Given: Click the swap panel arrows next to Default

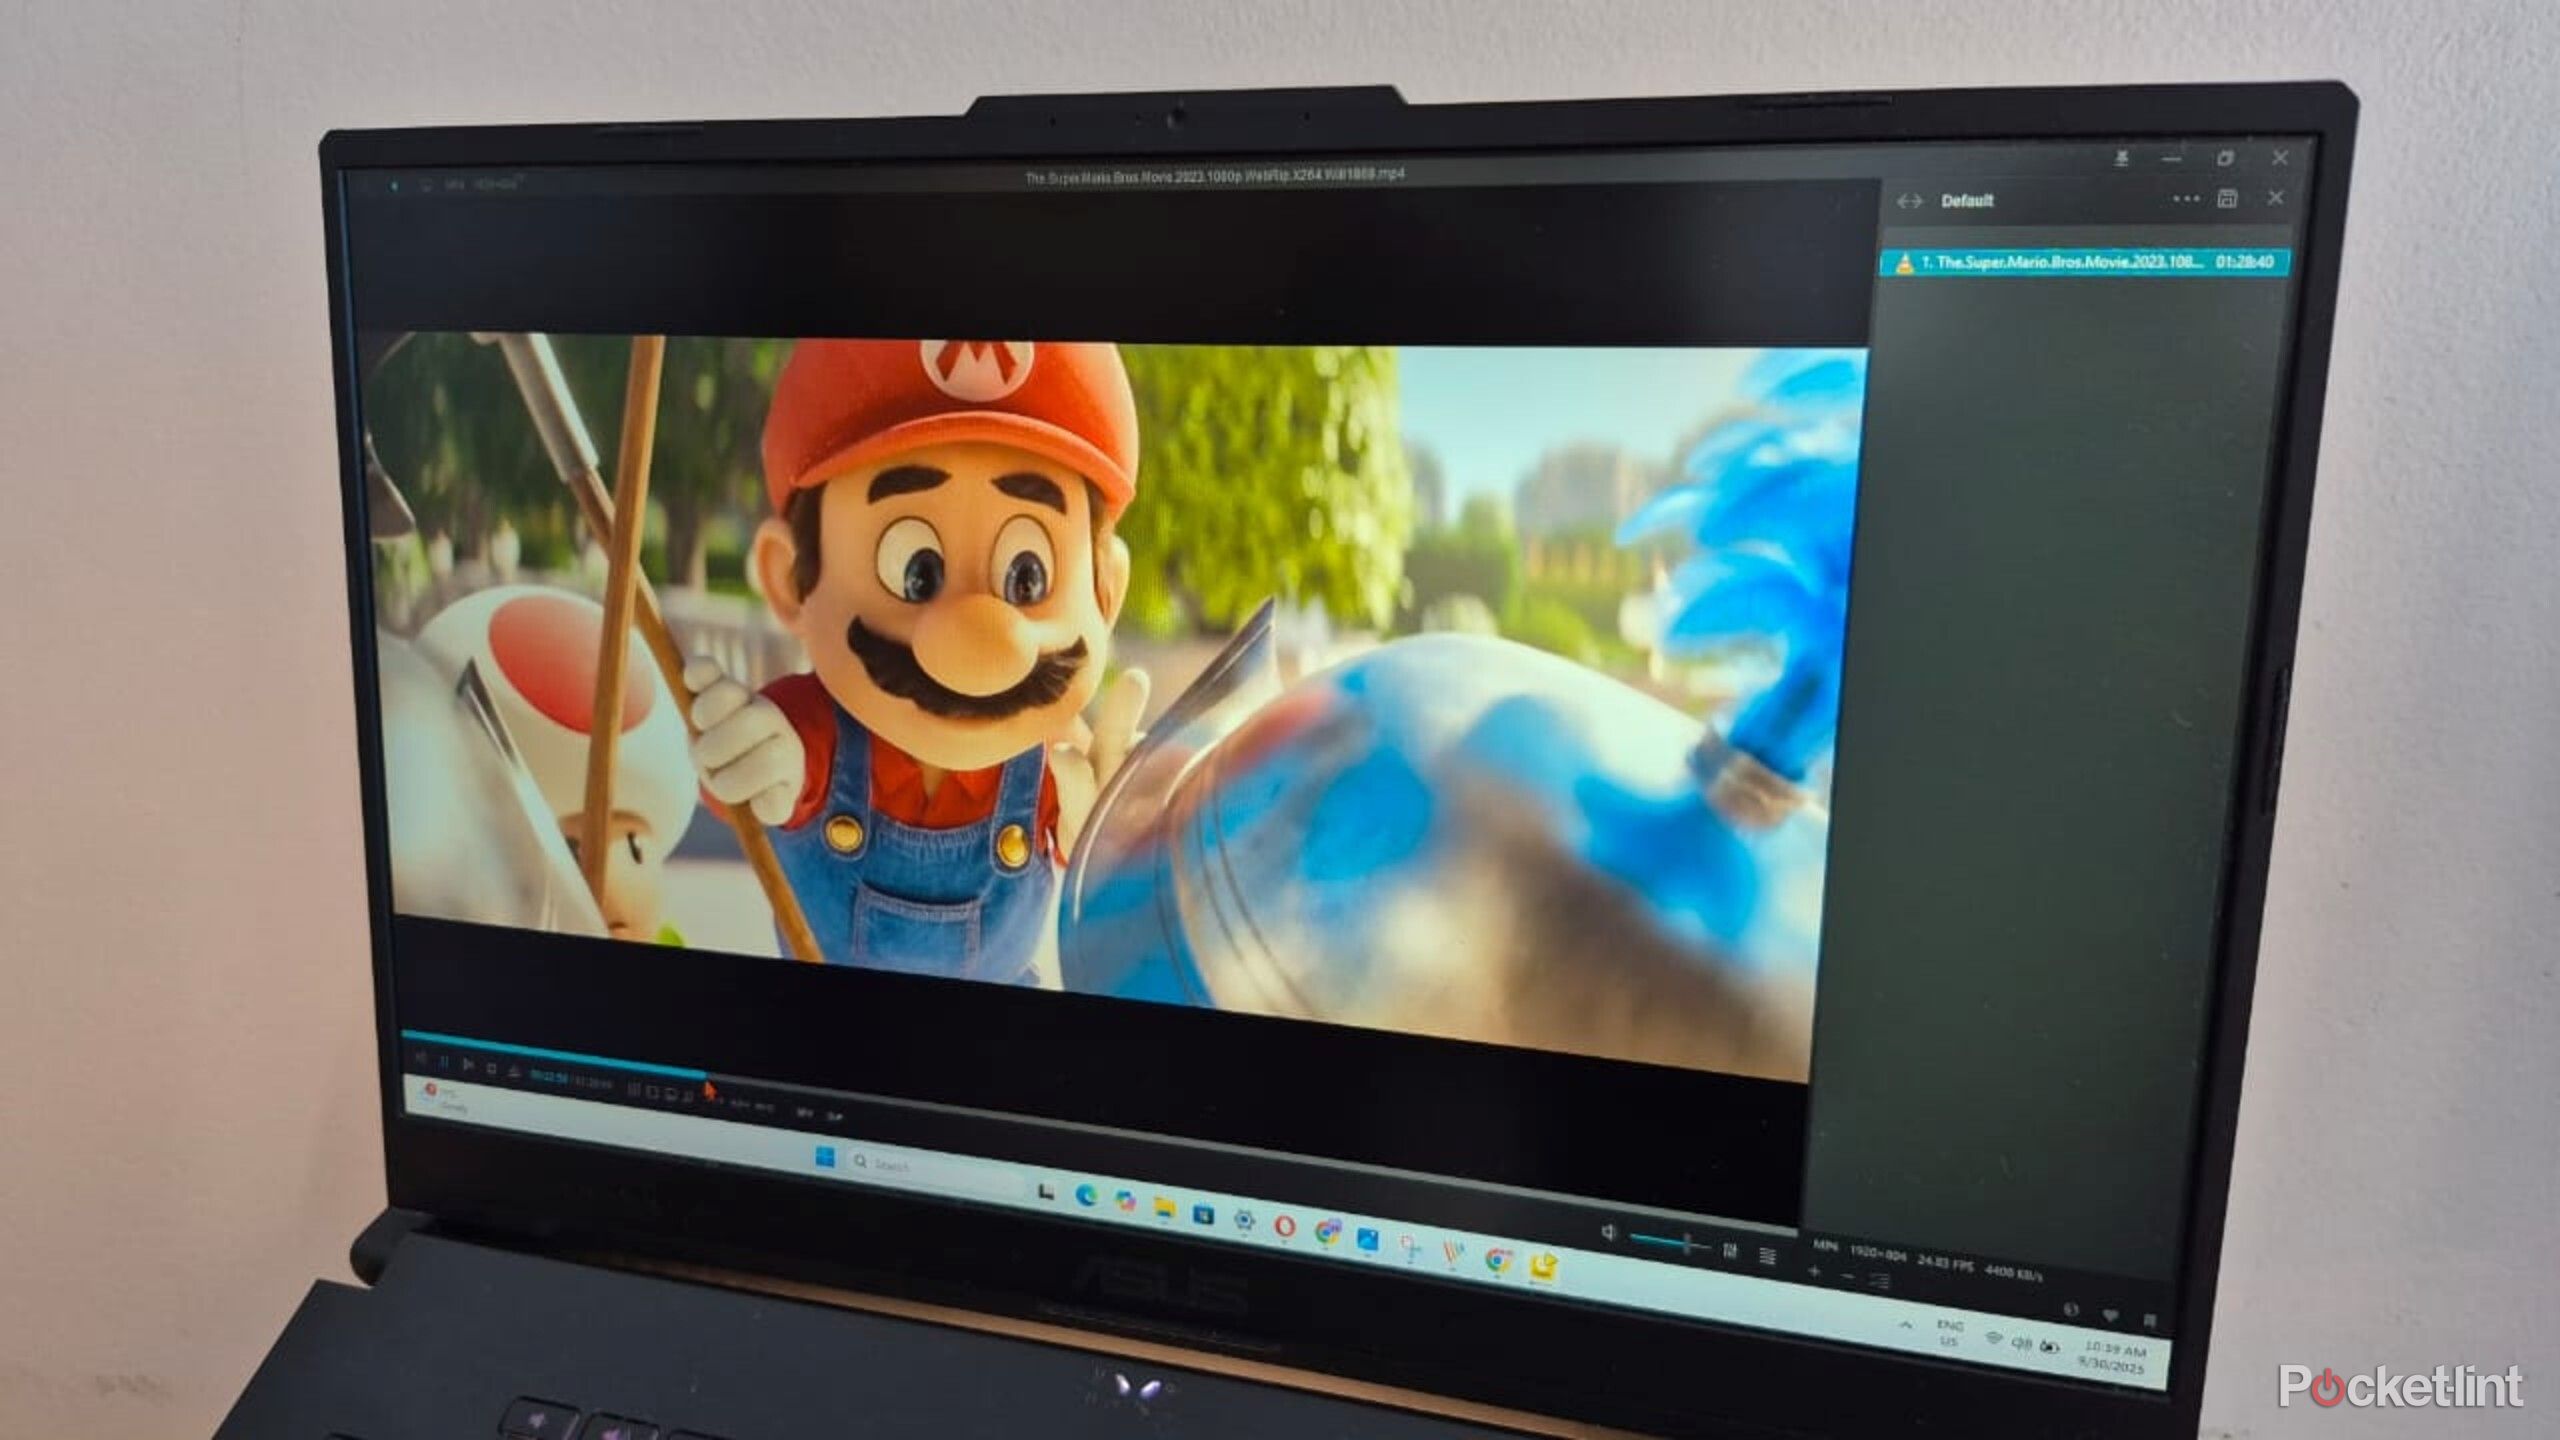Looking at the screenshot, I should pos(1910,201).
